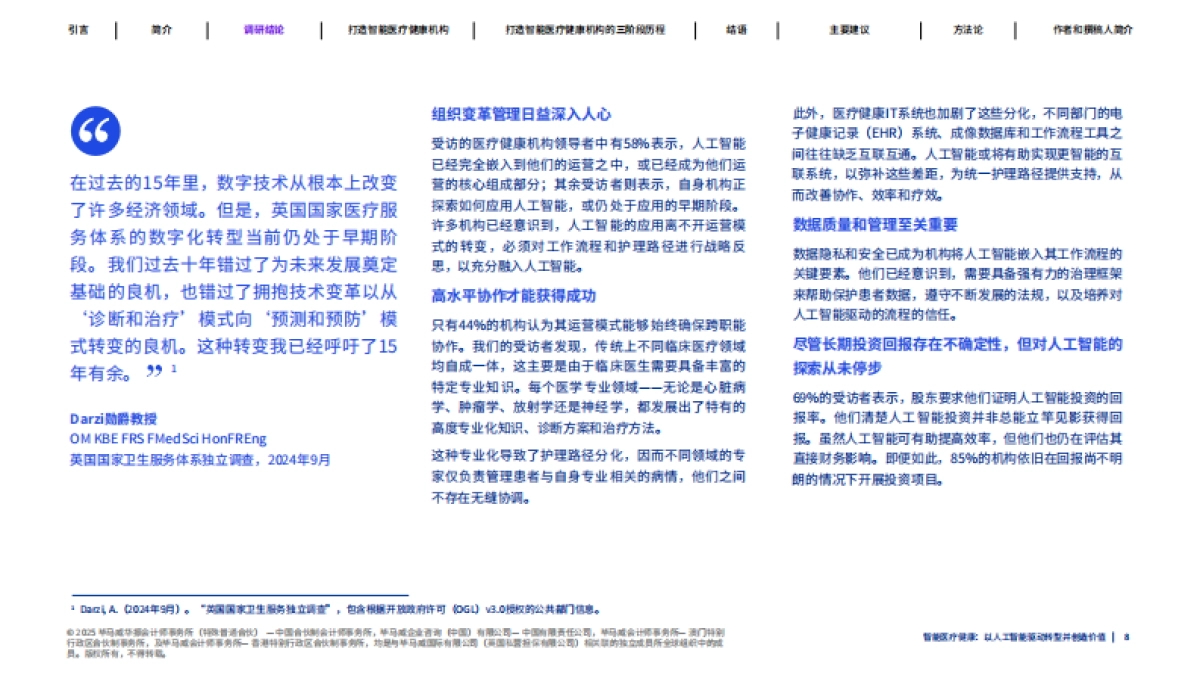Select the 方法论 navigation entry

[x=966, y=29]
